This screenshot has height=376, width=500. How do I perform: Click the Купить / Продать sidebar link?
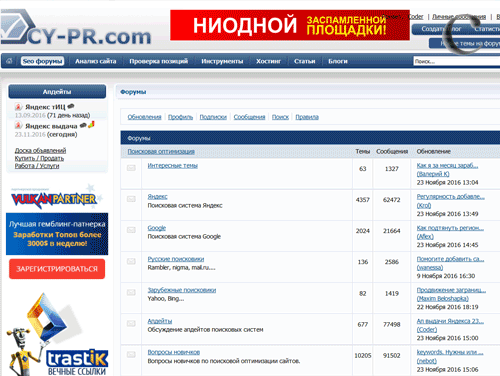point(39,158)
